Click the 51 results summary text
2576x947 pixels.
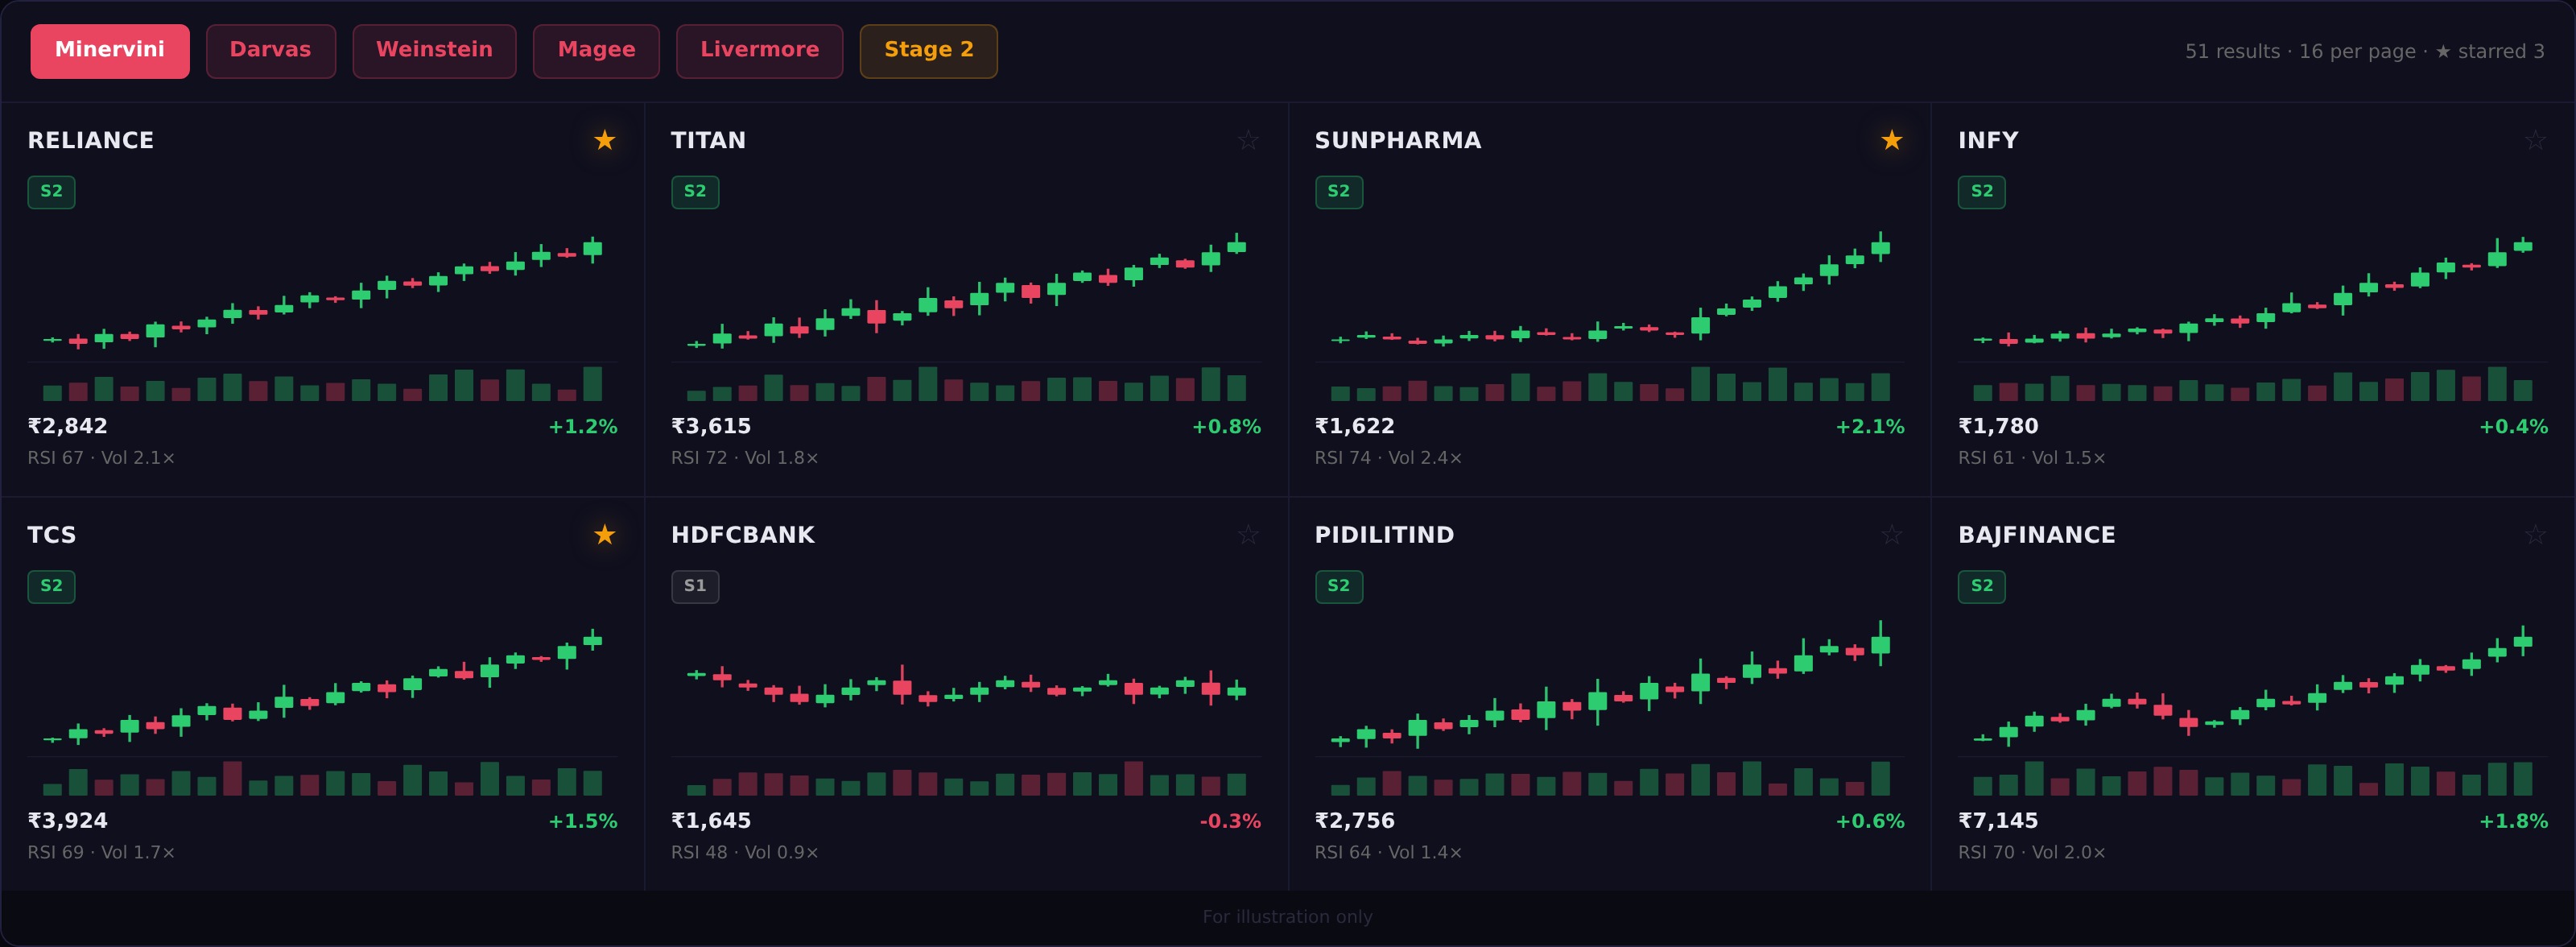pos(2365,52)
